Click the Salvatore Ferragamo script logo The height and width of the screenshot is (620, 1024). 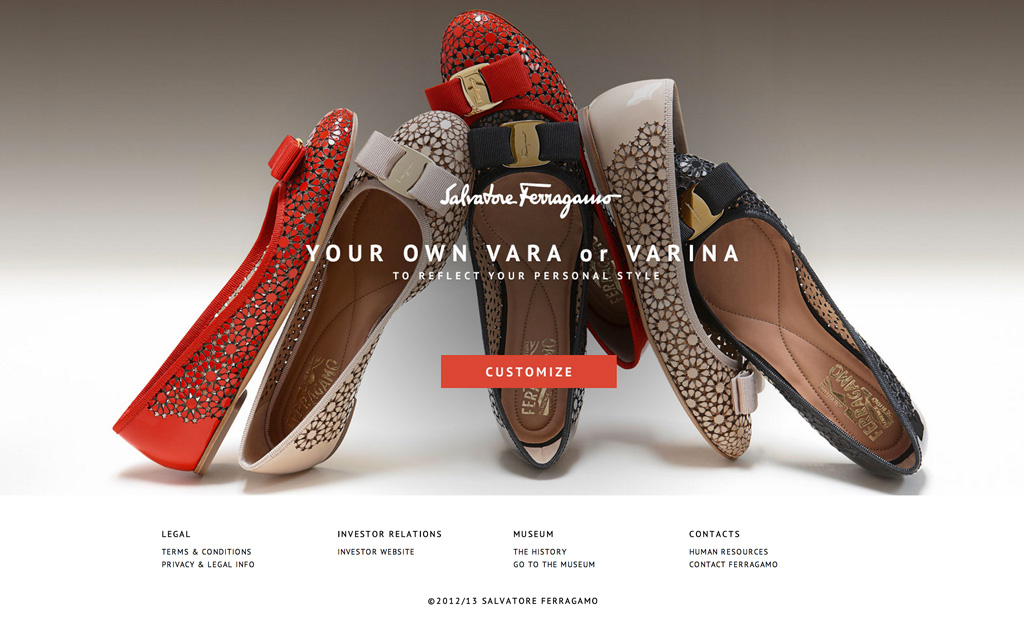tap(528, 198)
